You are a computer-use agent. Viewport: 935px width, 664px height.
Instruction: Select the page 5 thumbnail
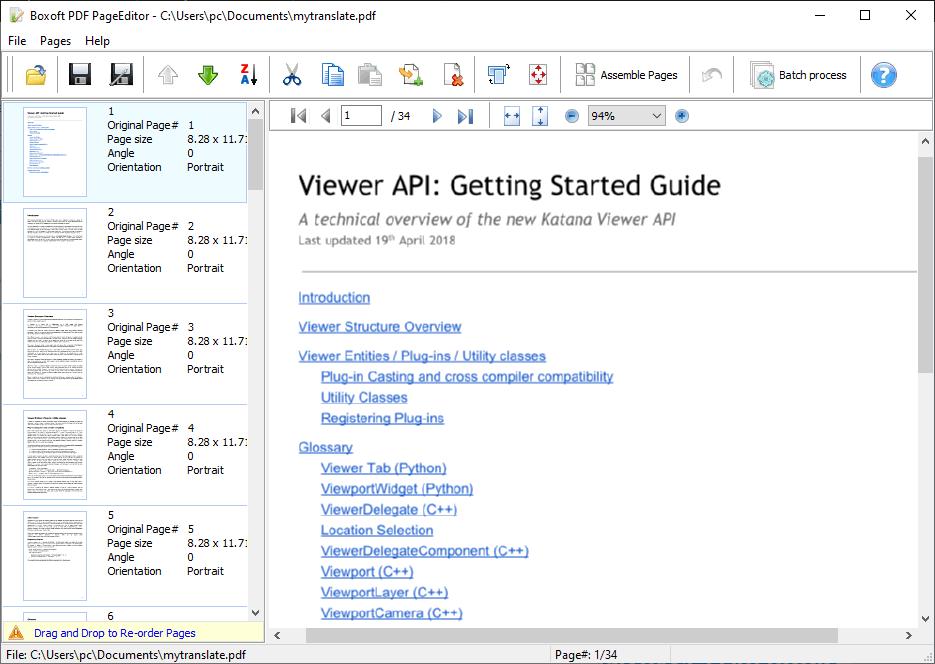pos(55,556)
